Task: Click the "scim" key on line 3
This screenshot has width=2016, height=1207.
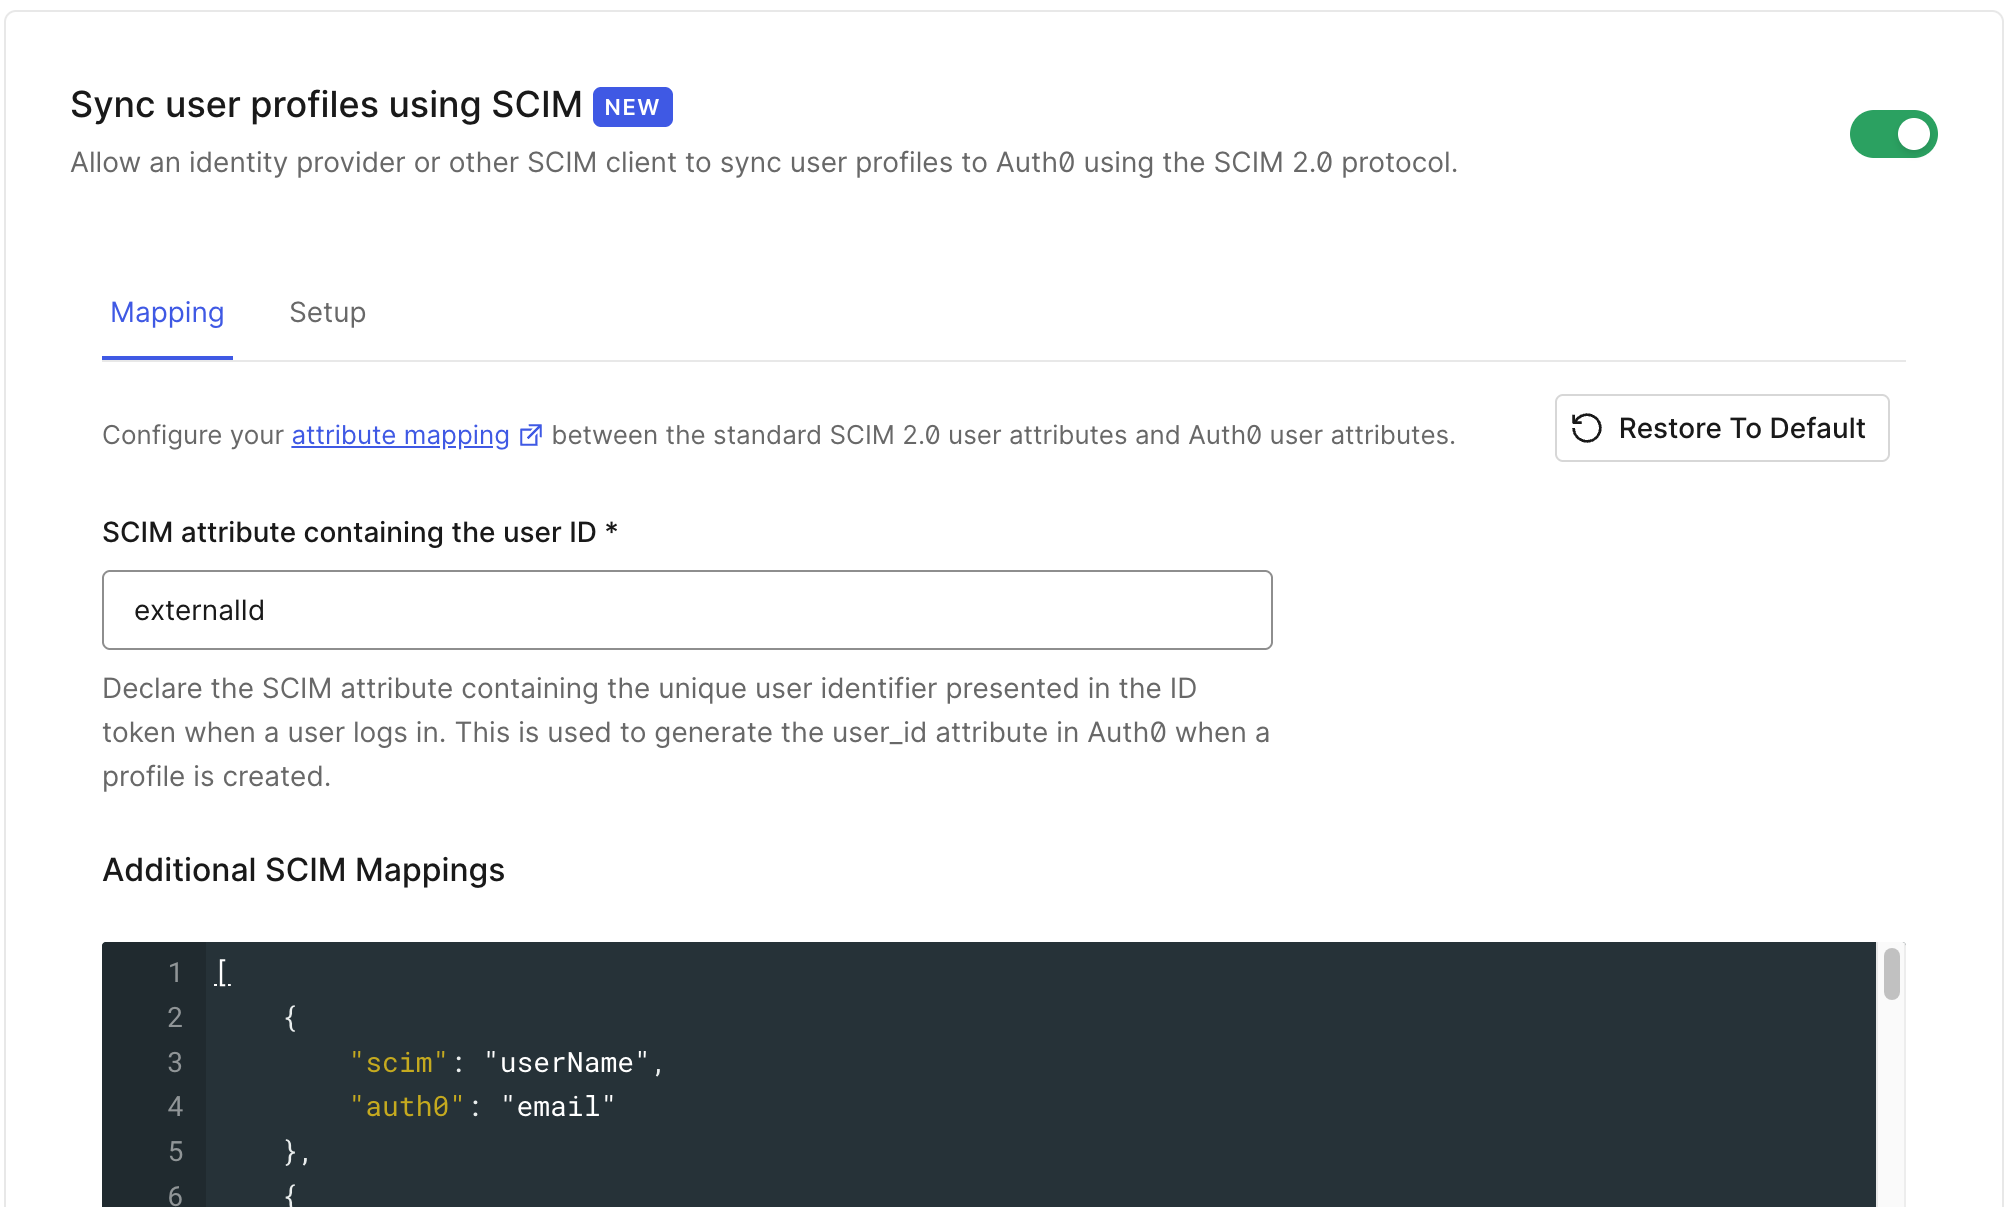Action: pos(398,1063)
